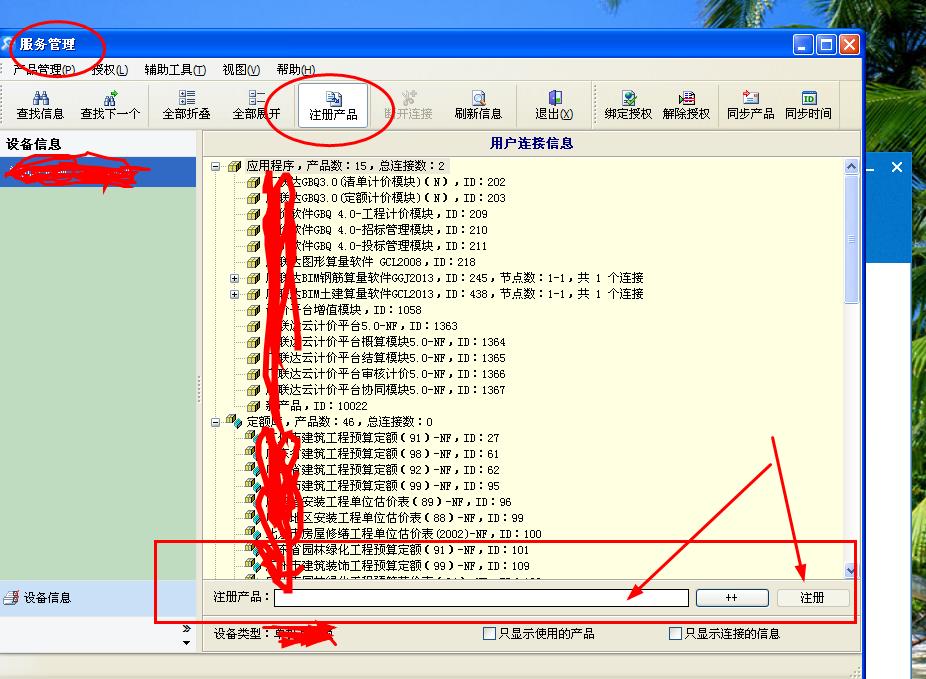Viewport: 926px width, 679px height.
Task: Toggle 只显示连接的信息 checkbox
Action: pyautogui.click(x=675, y=634)
